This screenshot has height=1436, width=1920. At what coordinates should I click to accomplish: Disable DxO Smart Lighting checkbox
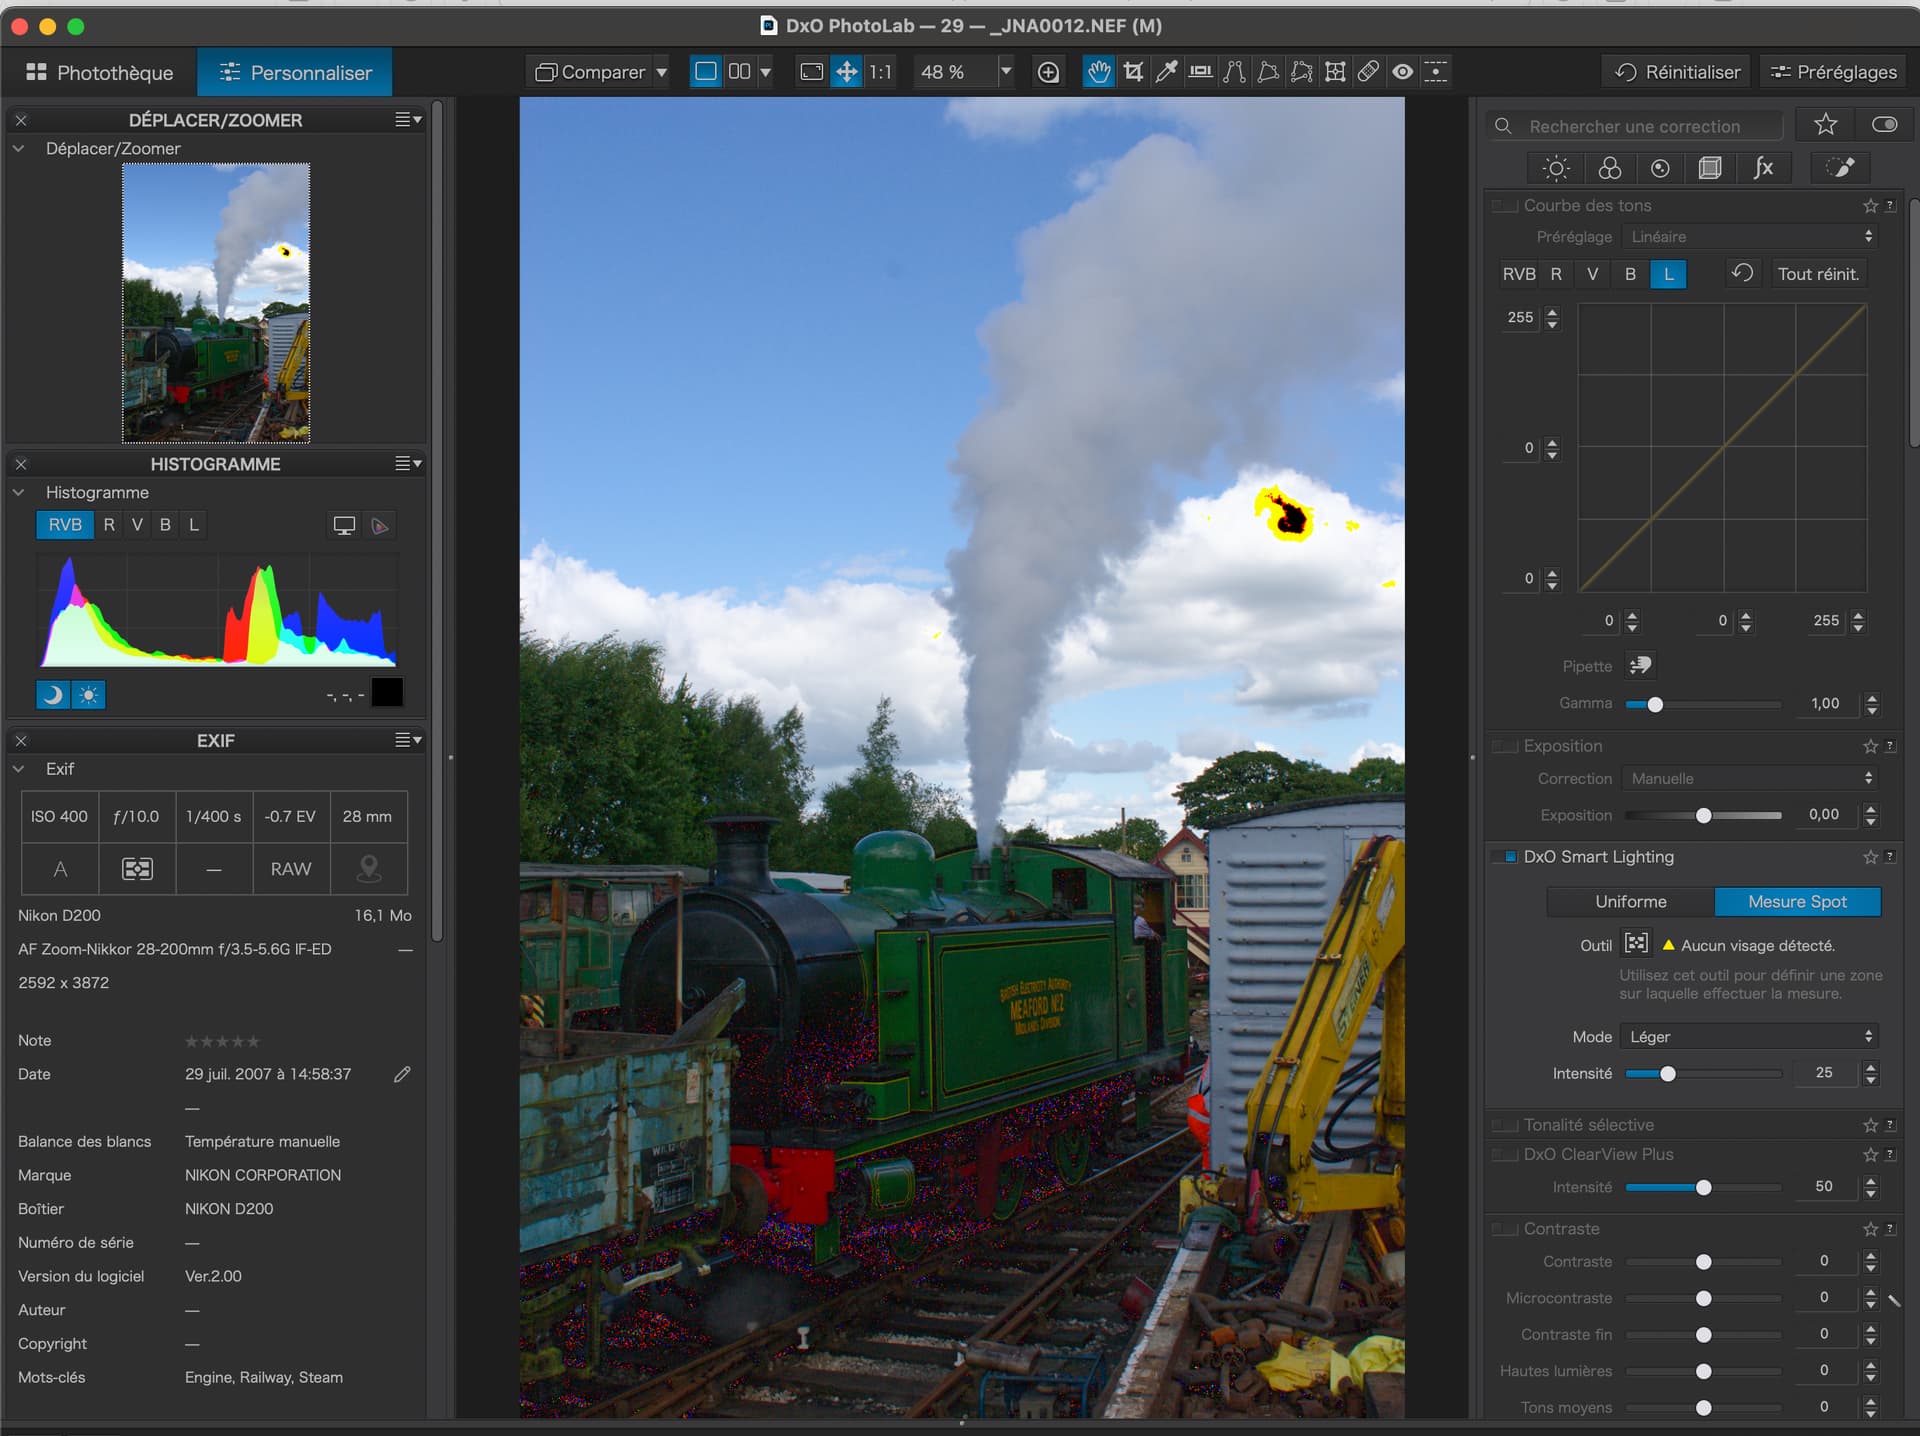coord(1509,857)
